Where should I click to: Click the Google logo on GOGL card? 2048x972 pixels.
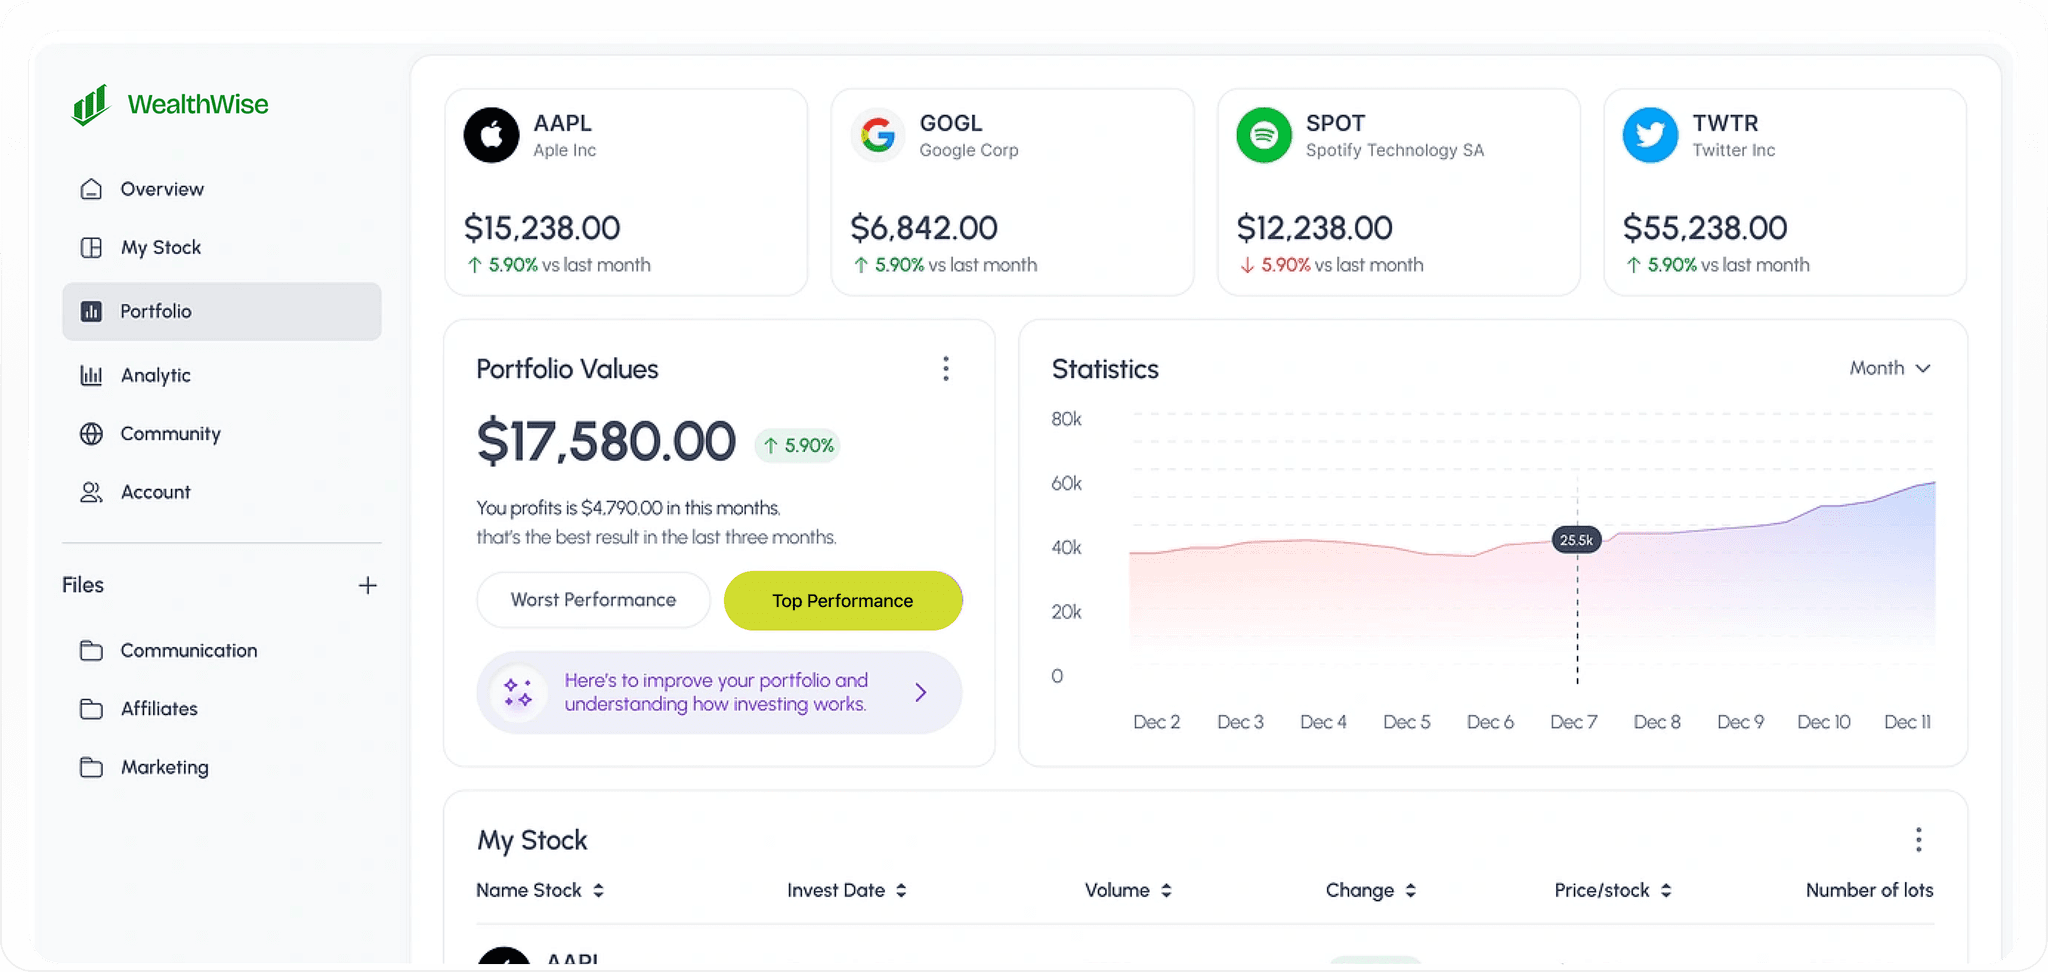pyautogui.click(x=878, y=135)
